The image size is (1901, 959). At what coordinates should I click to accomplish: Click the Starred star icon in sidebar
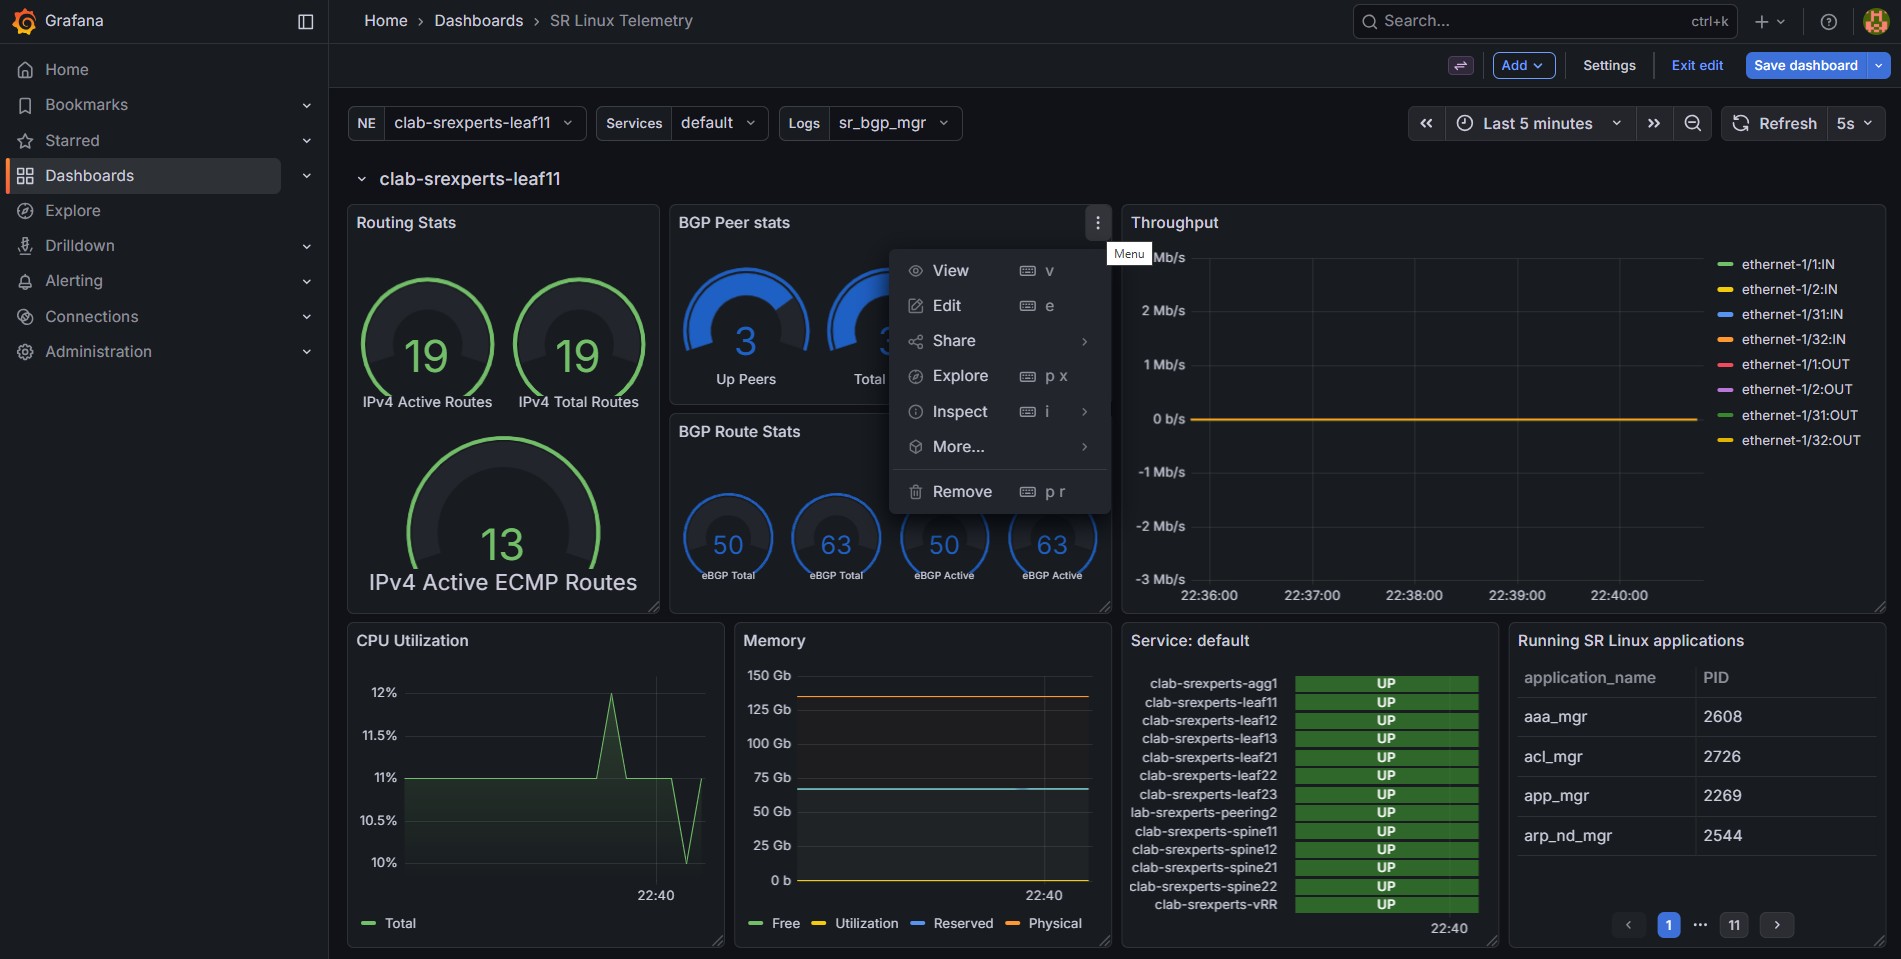point(26,141)
